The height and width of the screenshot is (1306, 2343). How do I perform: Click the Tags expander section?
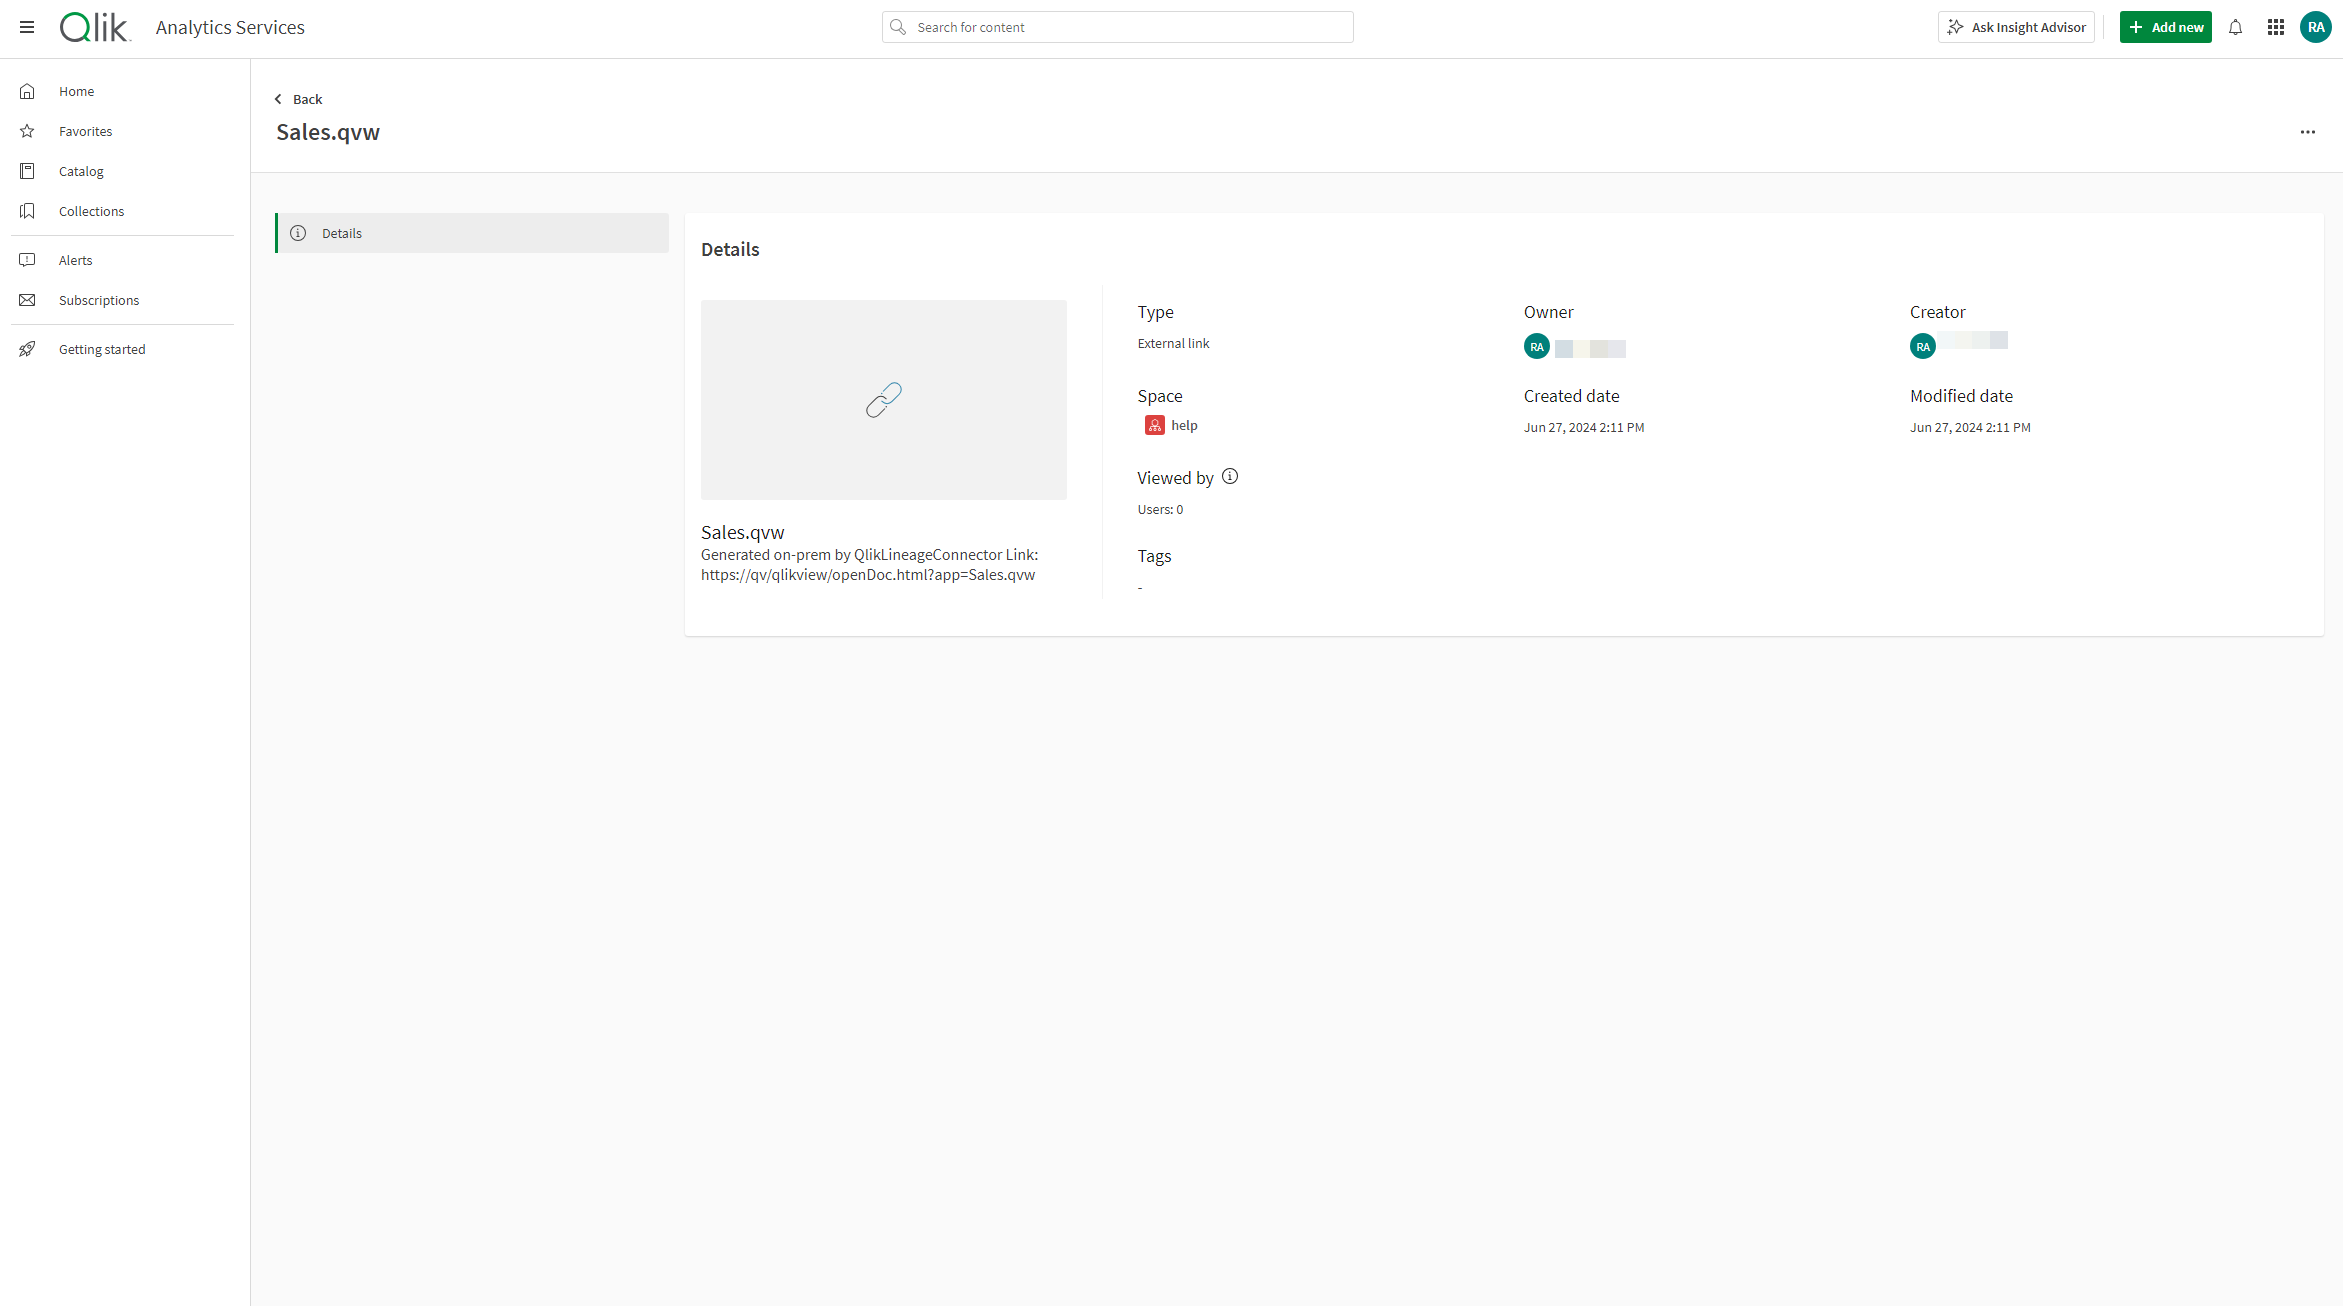pyautogui.click(x=1153, y=553)
